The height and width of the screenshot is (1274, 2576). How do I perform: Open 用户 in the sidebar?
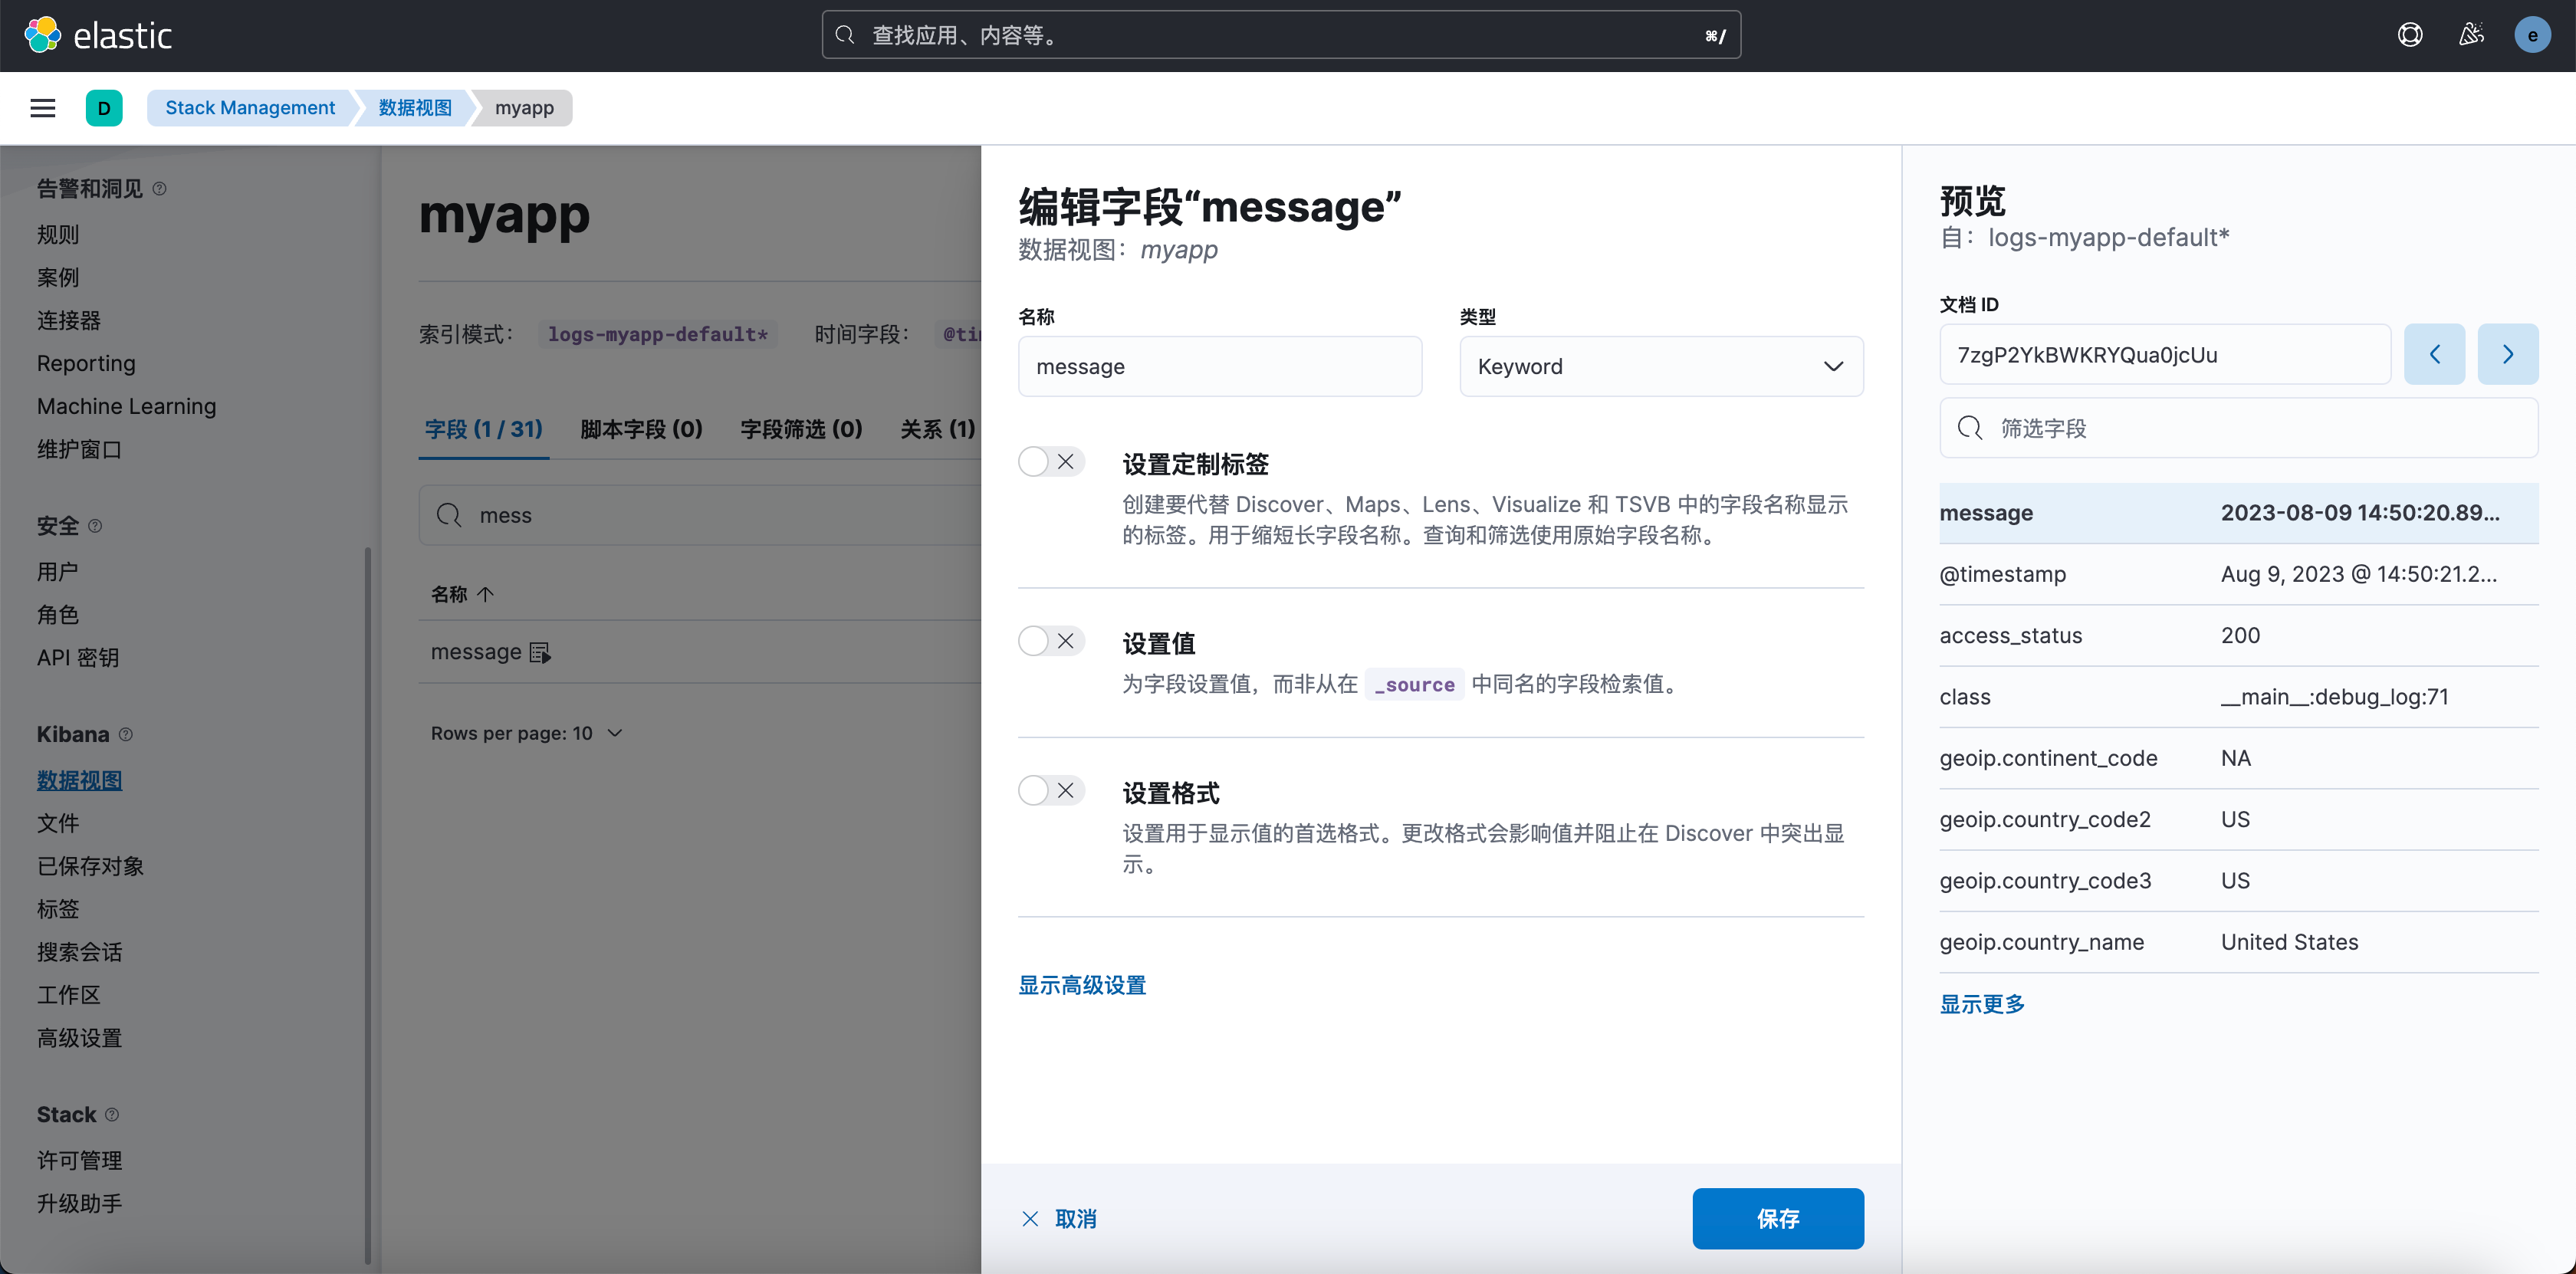(58, 572)
